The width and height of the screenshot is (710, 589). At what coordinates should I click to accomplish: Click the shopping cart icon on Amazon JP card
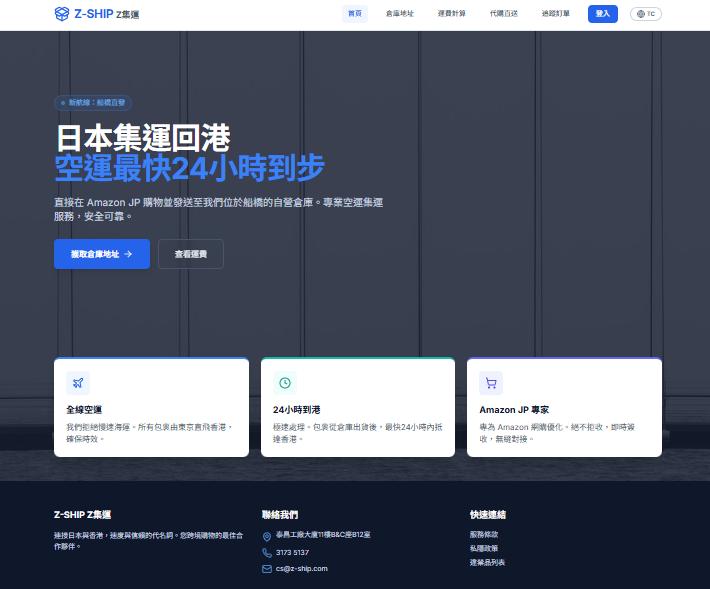[x=491, y=383]
